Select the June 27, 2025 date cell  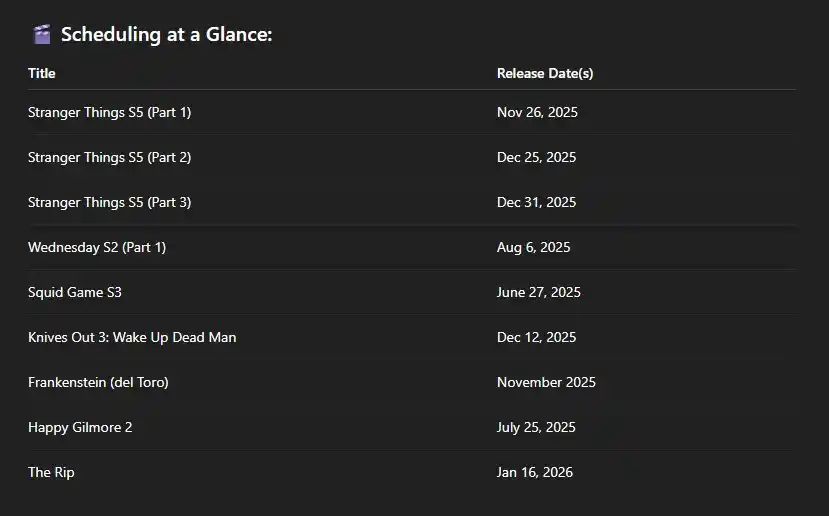click(x=539, y=292)
